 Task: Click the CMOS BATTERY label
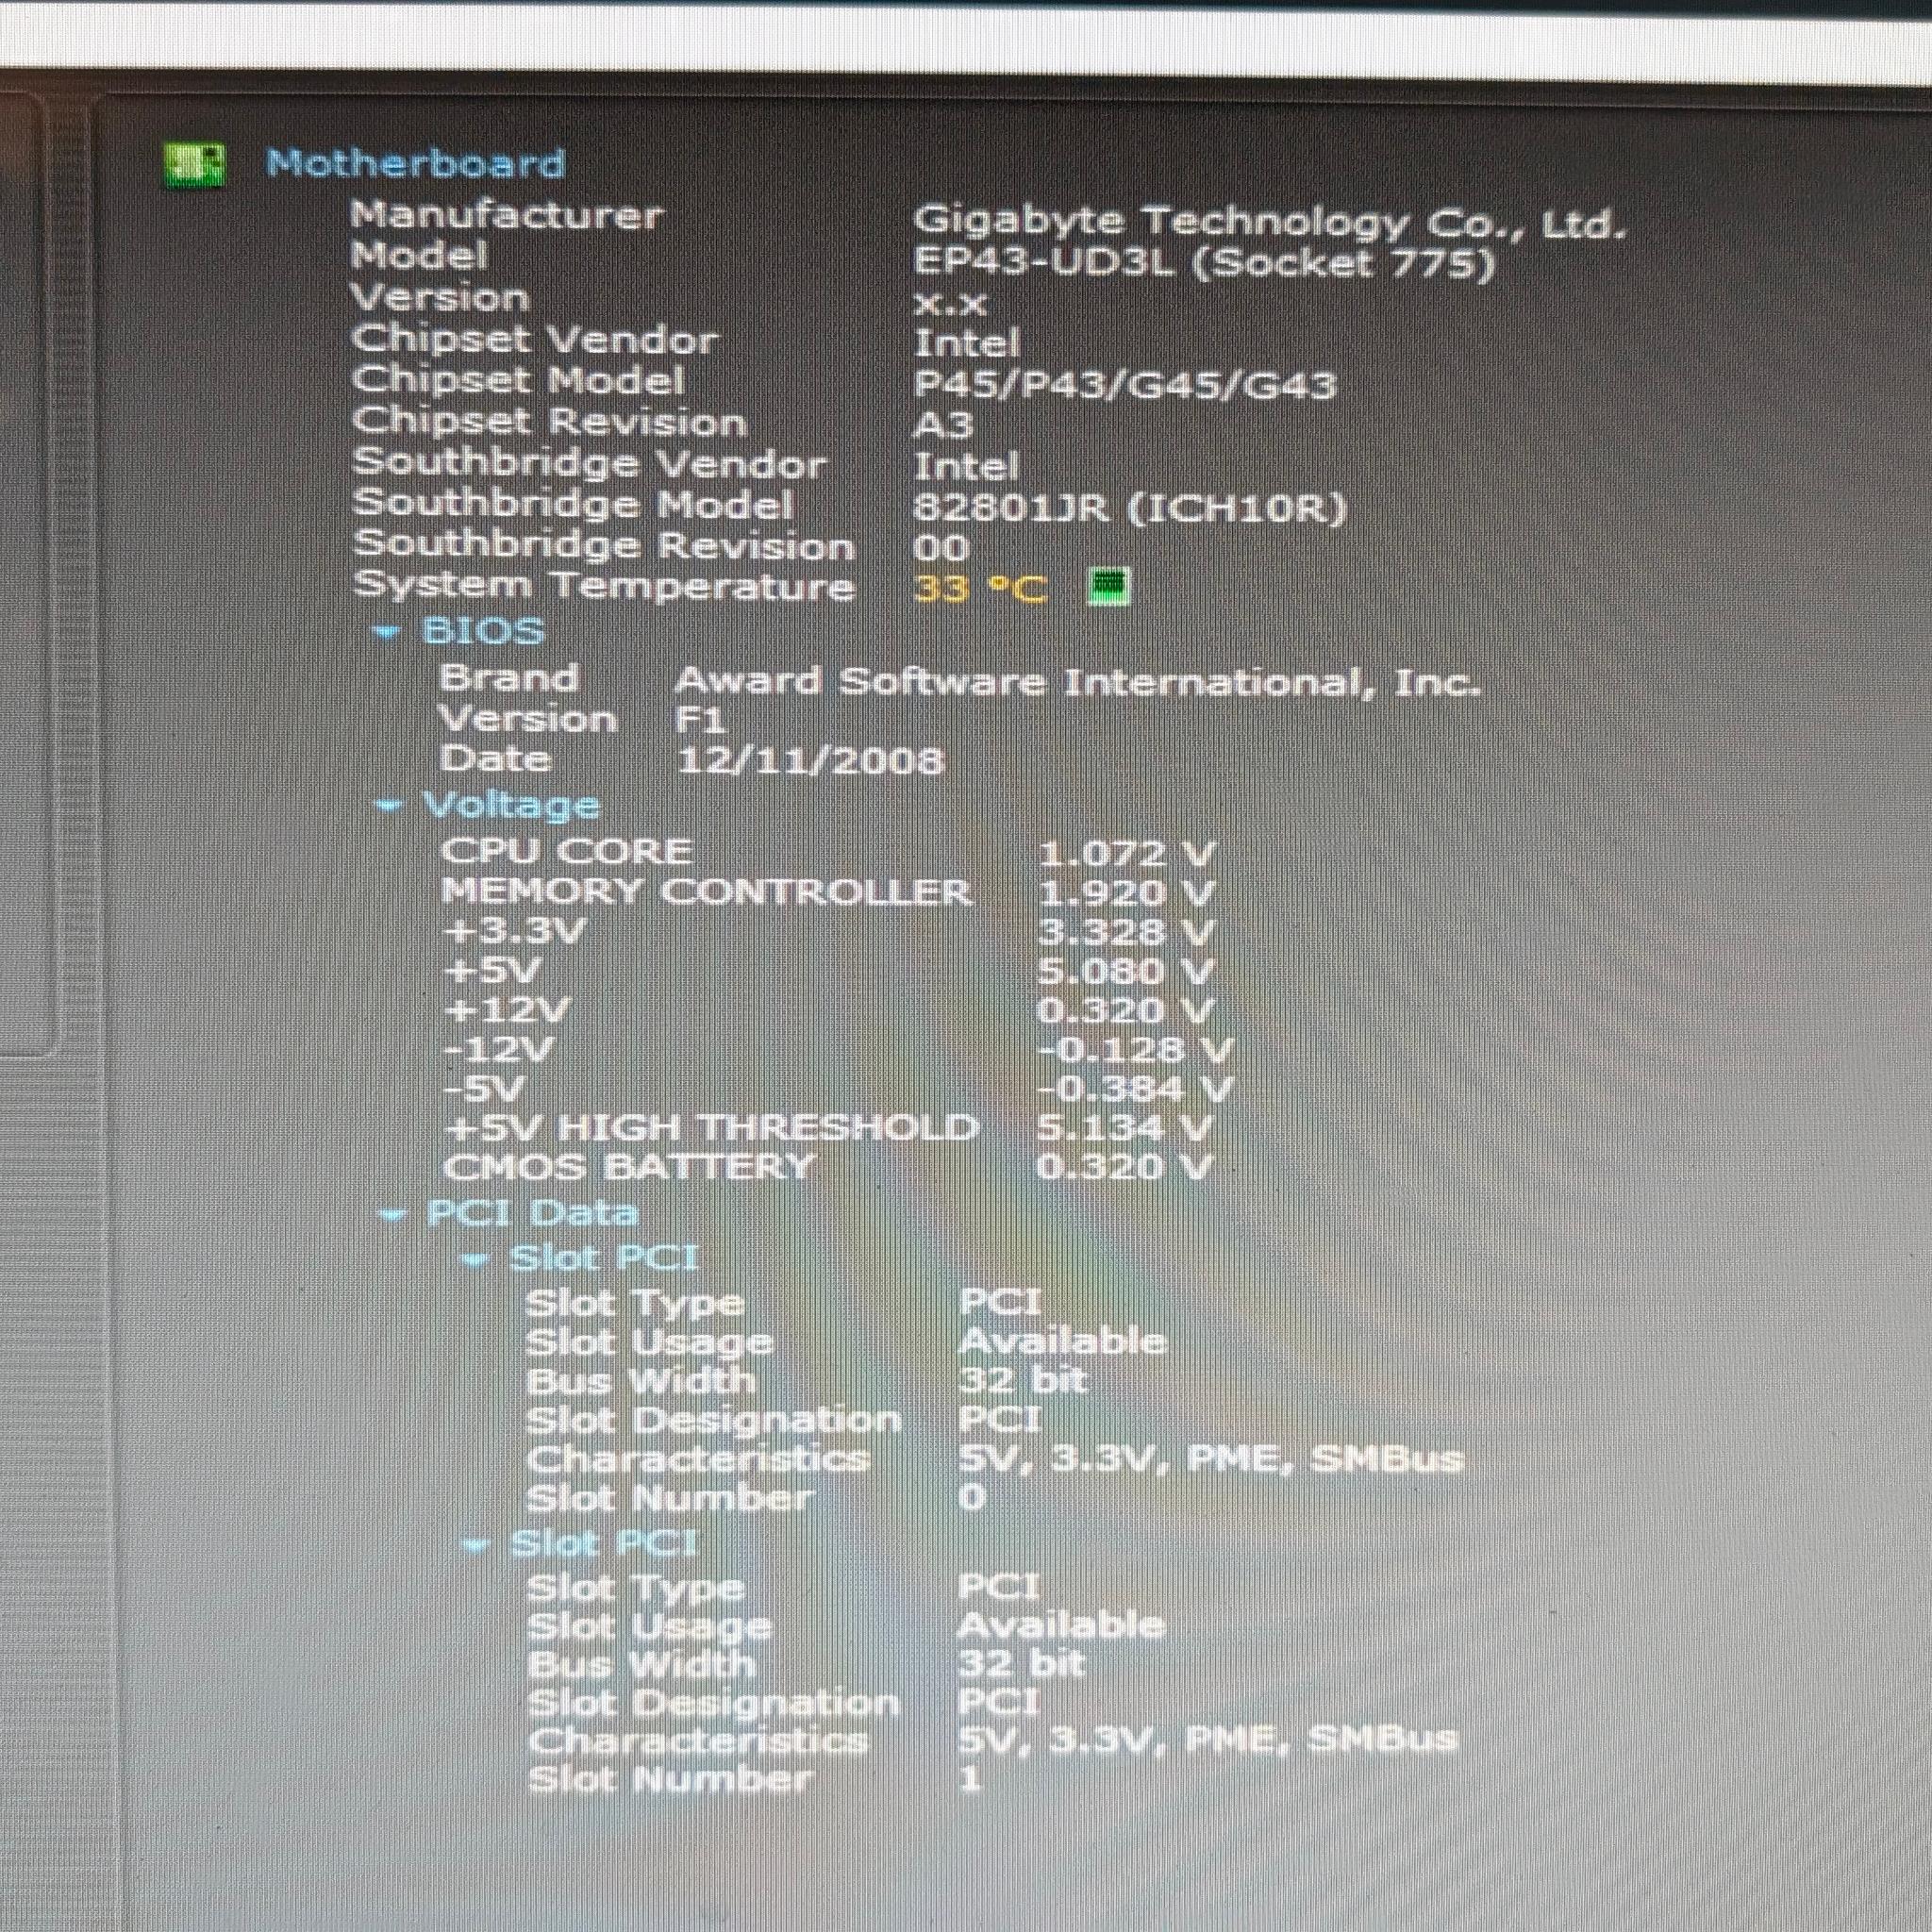tap(628, 1167)
